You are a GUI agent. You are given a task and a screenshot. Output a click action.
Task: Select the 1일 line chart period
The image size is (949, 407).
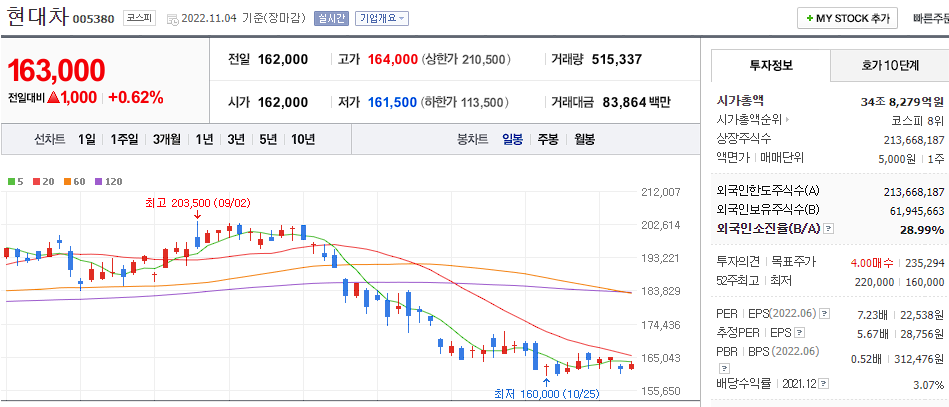click(x=87, y=139)
